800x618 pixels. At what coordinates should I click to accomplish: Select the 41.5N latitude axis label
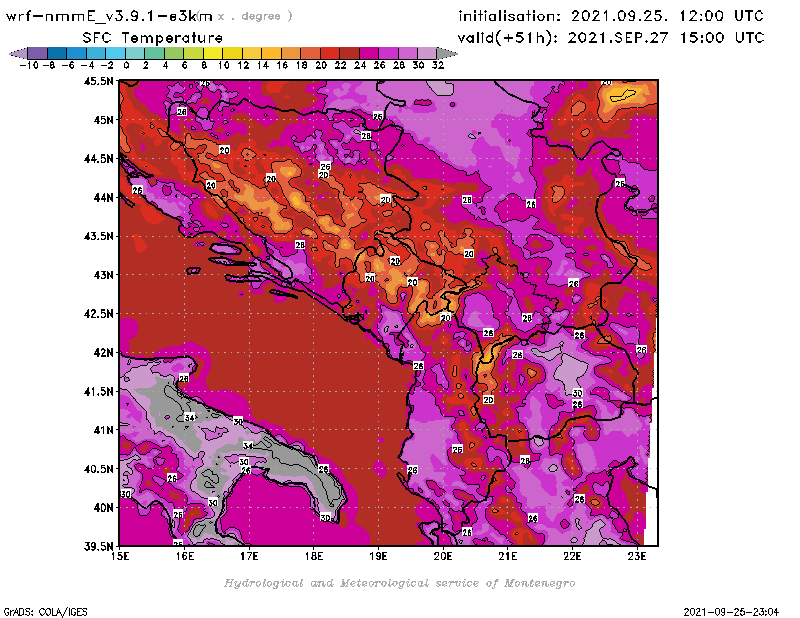pyautogui.click(x=98, y=391)
